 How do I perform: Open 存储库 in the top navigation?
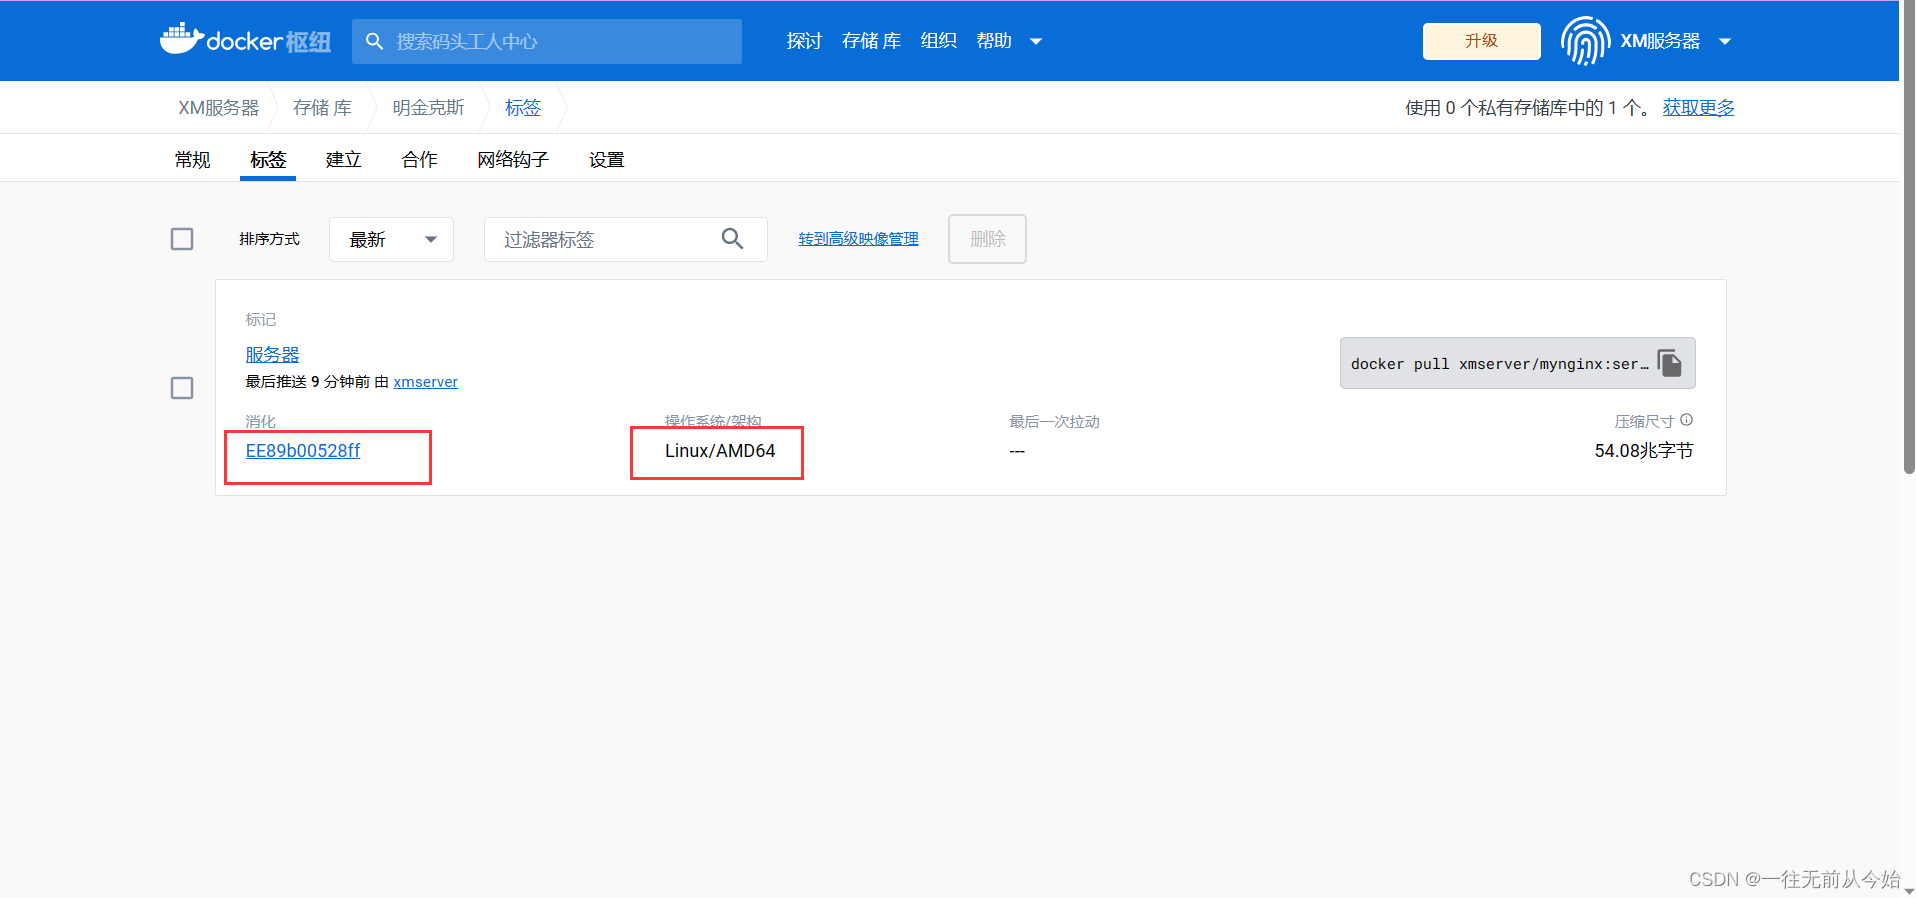(871, 41)
